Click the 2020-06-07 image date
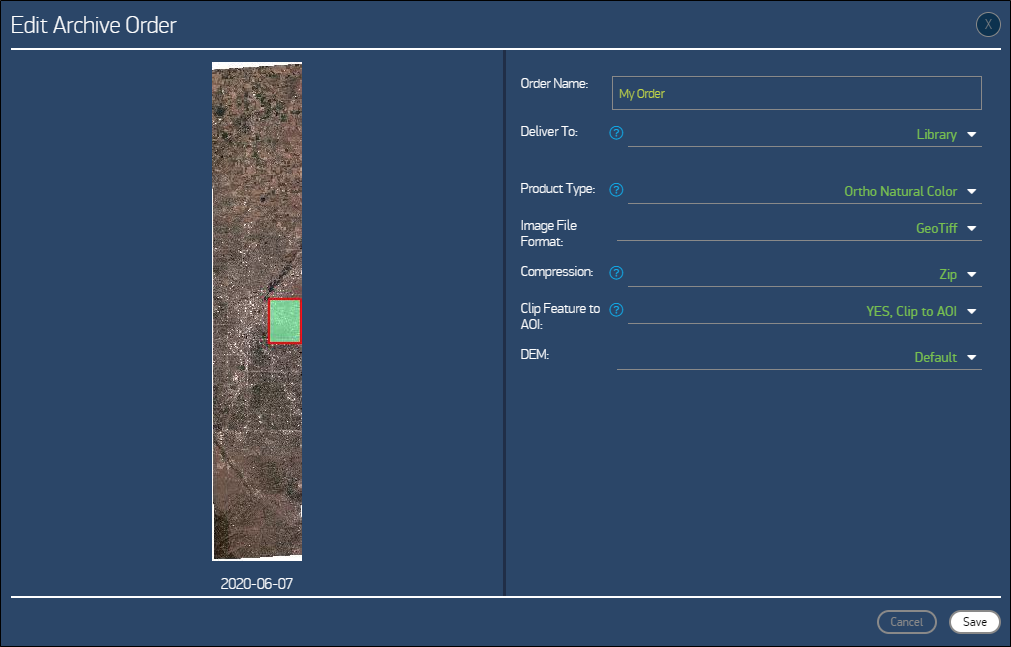 tap(257, 584)
